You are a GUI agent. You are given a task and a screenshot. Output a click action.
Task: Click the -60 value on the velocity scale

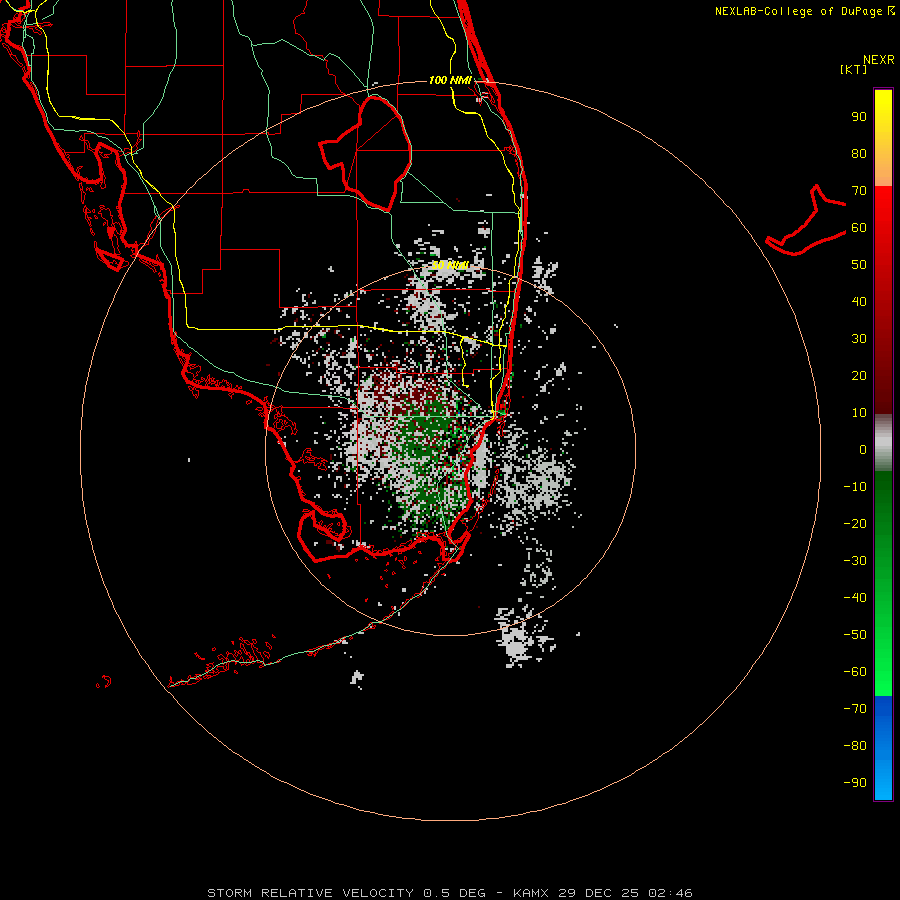[x=855, y=672]
